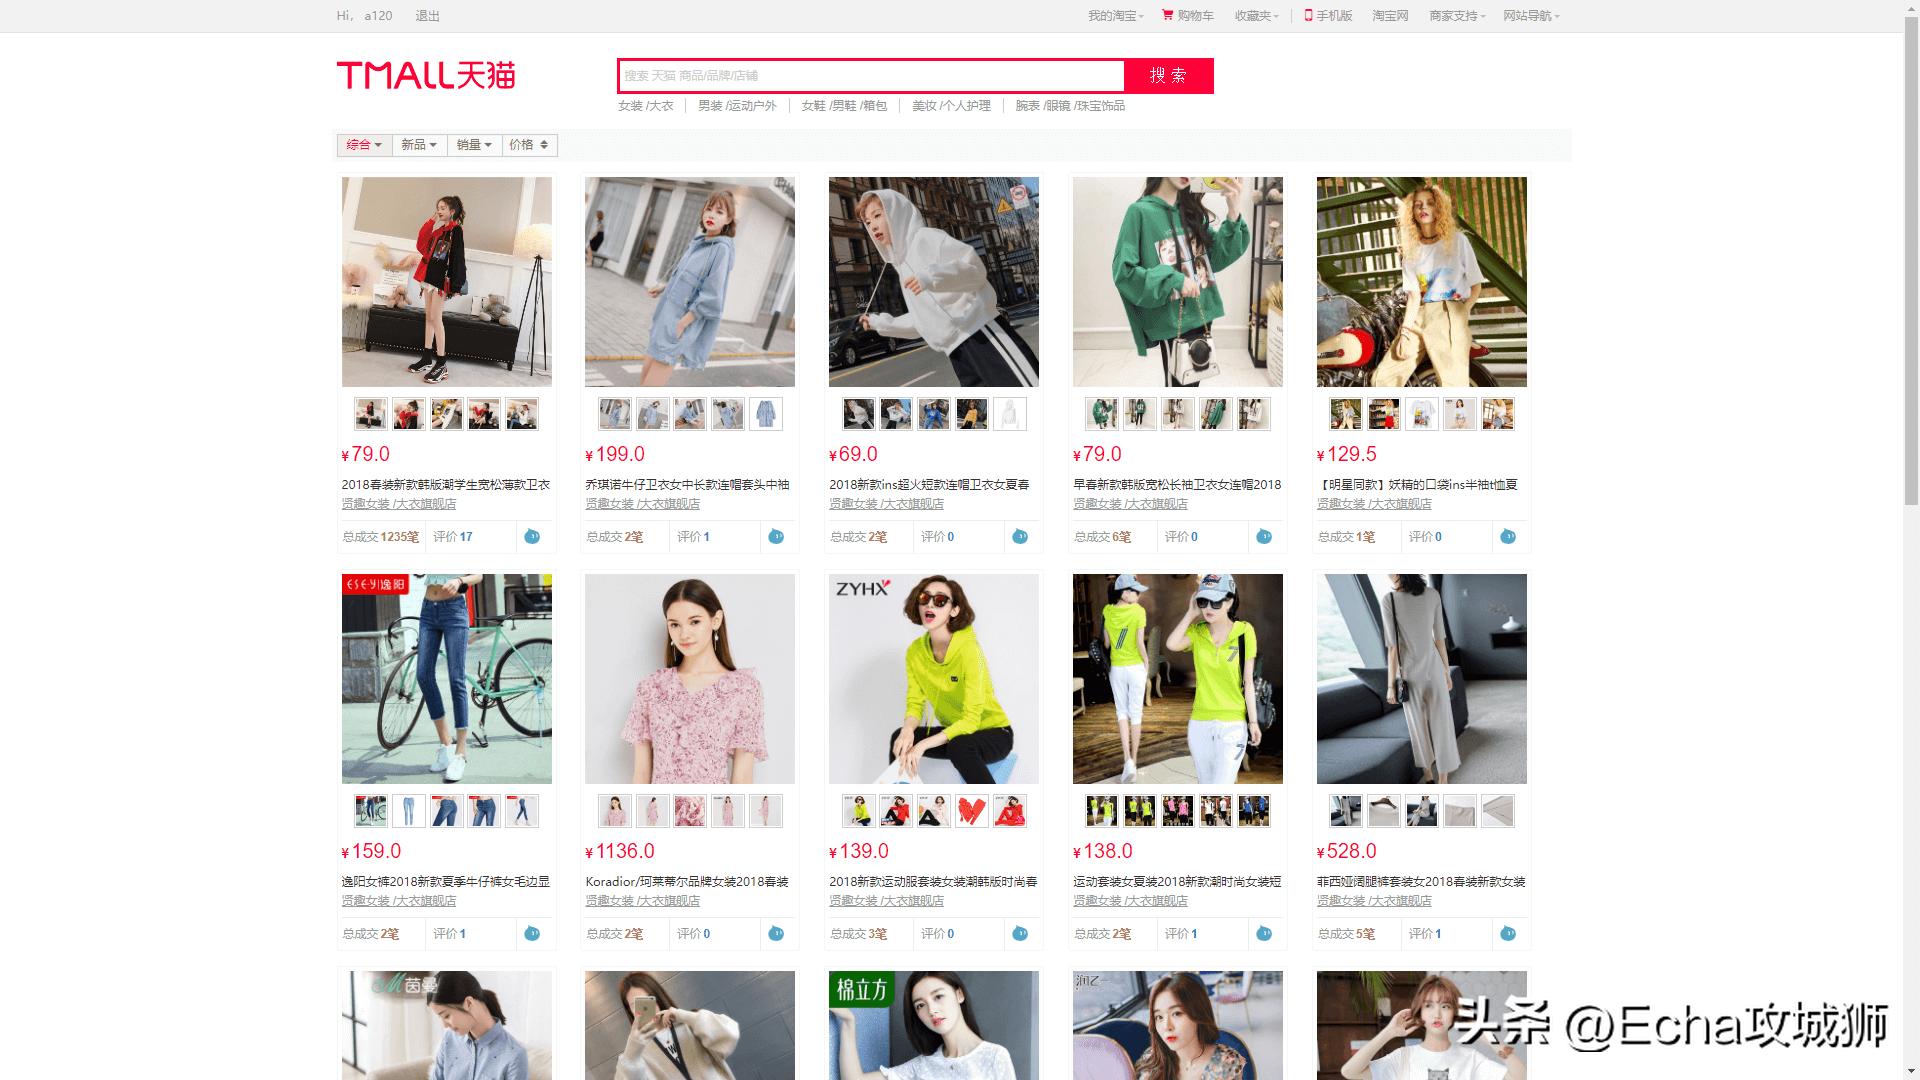Screen dimensions: 1920x1080
Task: Open the green hoodie ¥79.0 product image
Action: point(1177,282)
